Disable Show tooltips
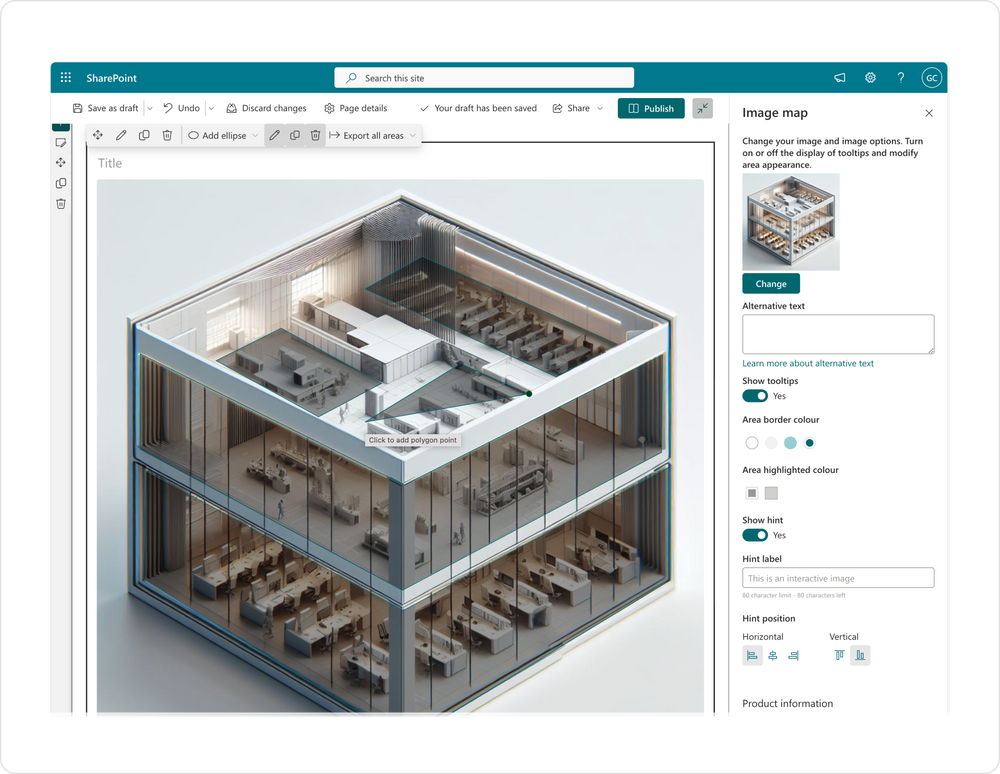This screenshot has height=774, width=1000. (754, 396)
